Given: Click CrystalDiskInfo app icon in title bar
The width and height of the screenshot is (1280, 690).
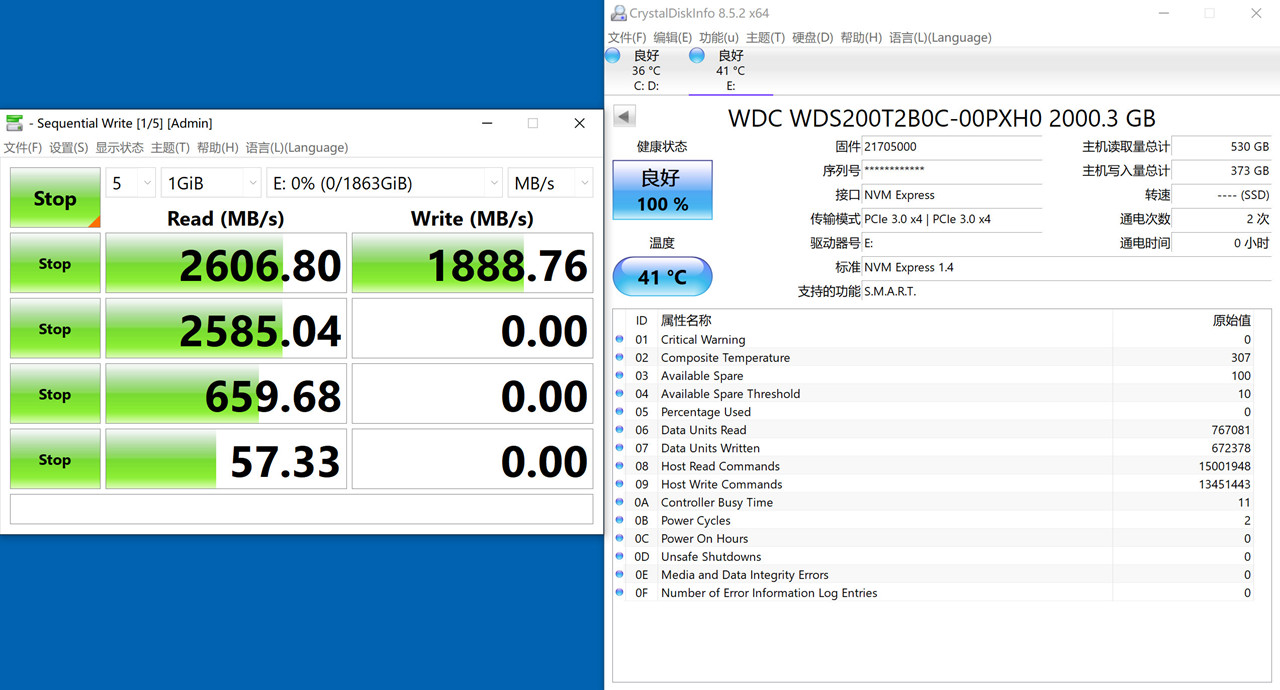Looking at the screenshot, I should (618, 13).
